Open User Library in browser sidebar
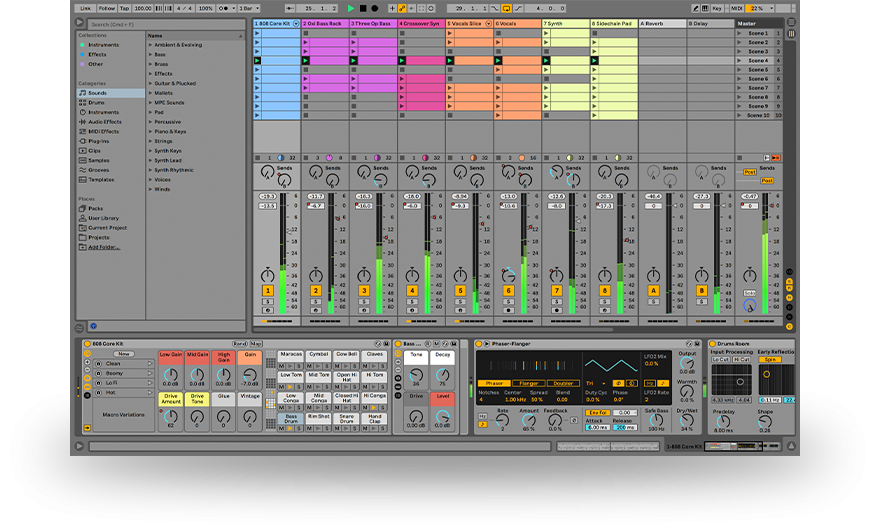 (x=102, y=217)
